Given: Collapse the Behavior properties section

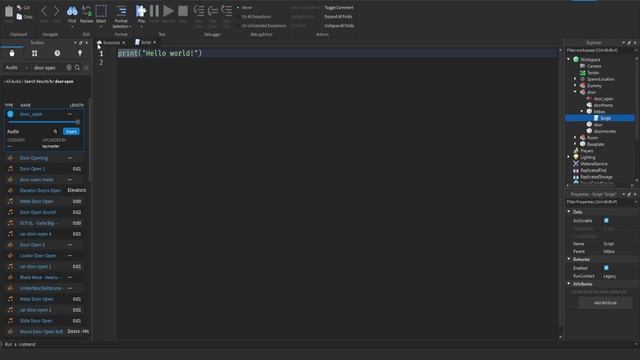Looking at the screenshot, I should tap(569, 259).
